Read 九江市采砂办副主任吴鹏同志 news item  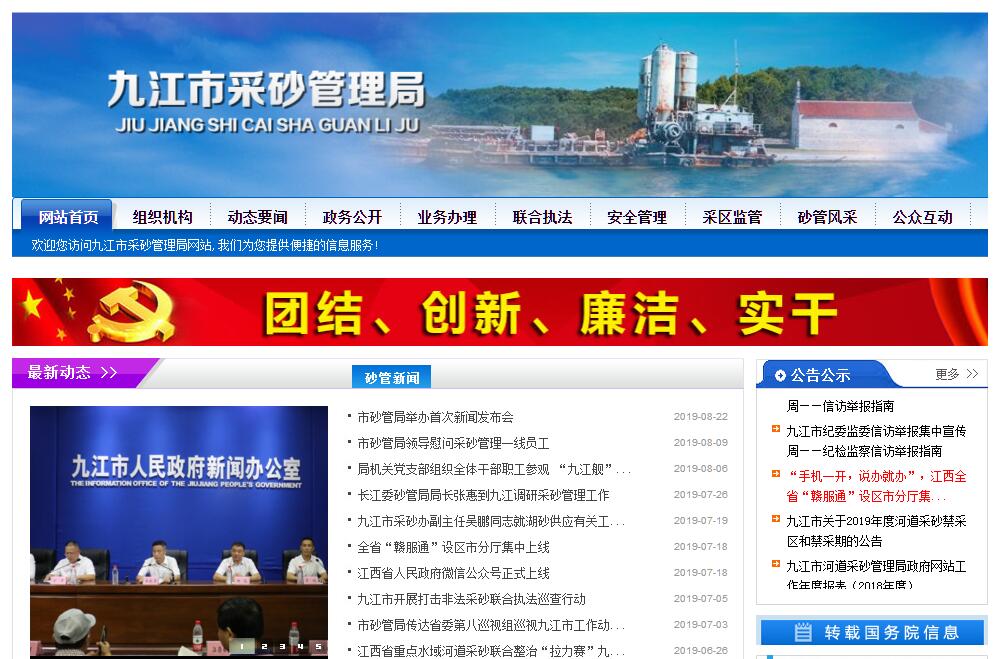(x=491, y=521)
